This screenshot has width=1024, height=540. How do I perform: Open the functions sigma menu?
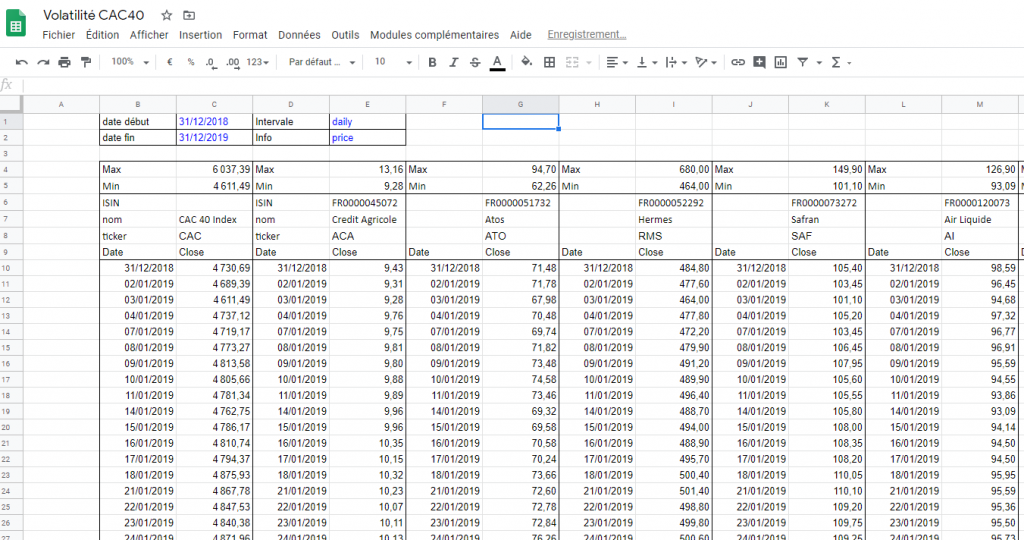point(835,62)
